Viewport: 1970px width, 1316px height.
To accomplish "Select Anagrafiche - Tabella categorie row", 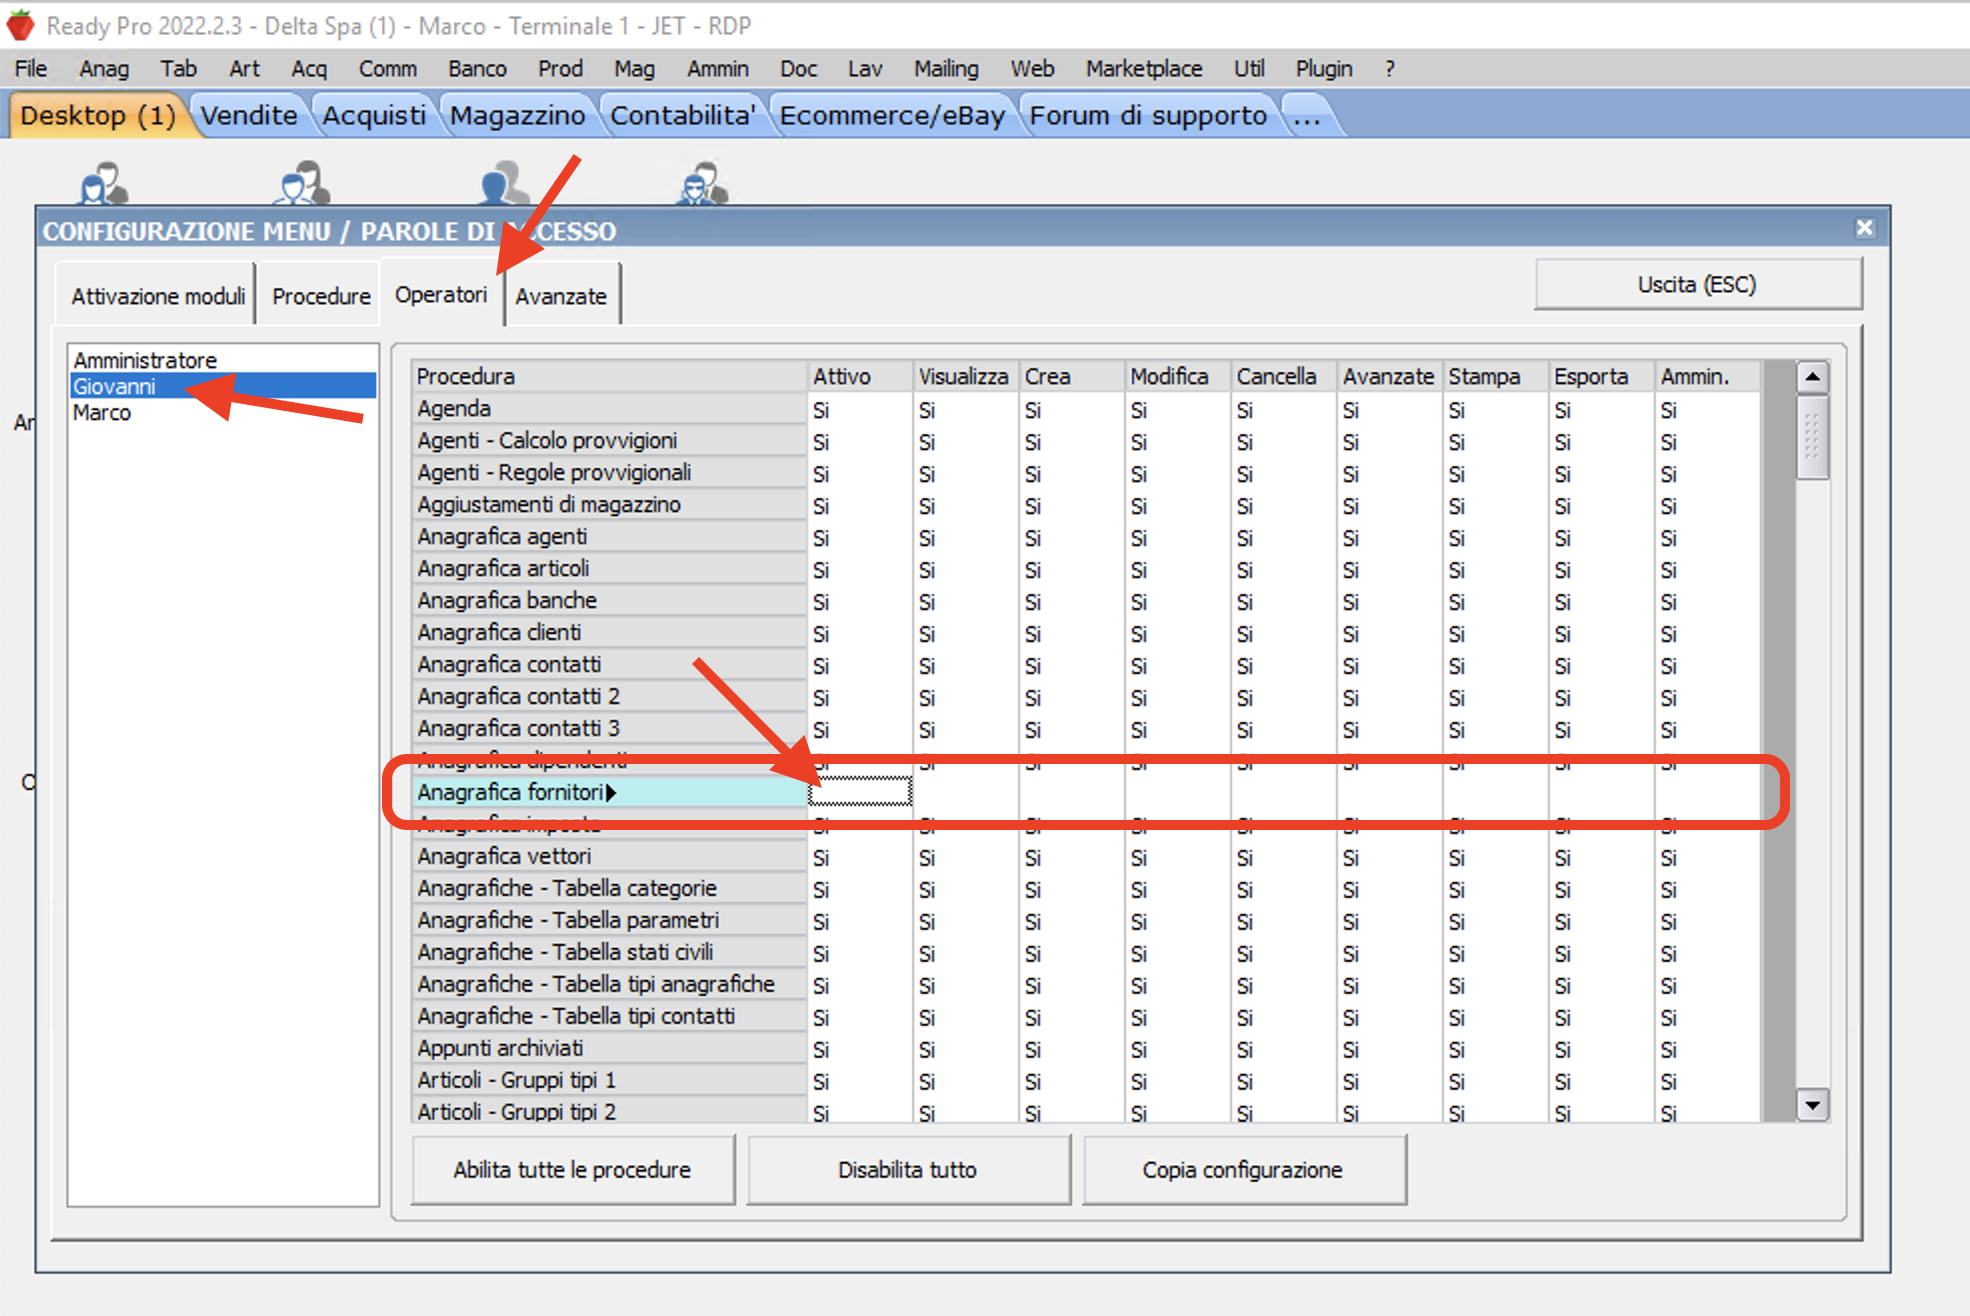I will point(610,888).
